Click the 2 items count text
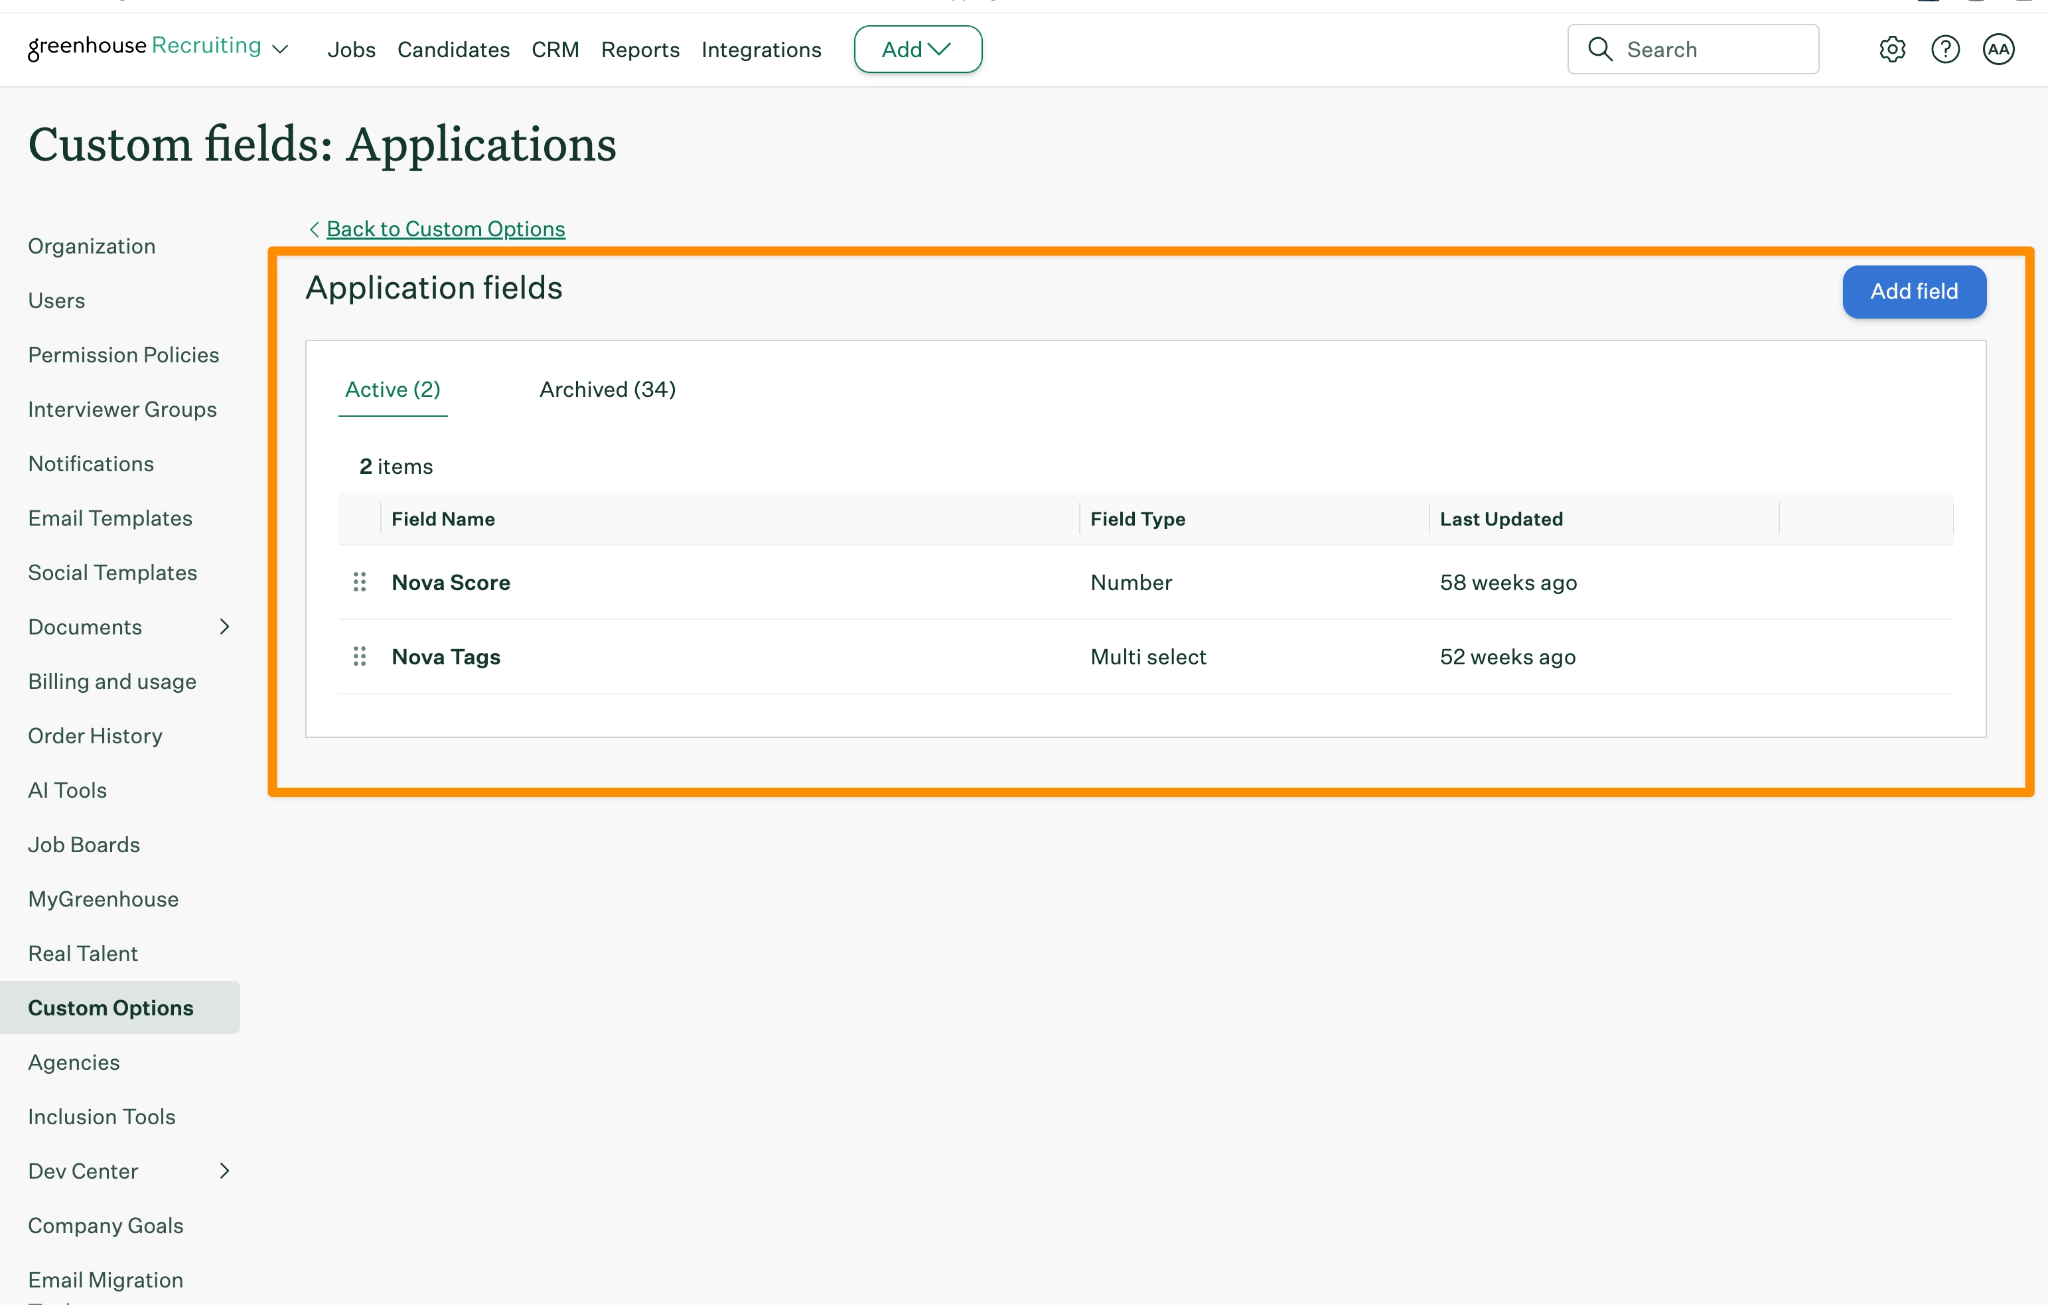This screenshot has height=1305, width=2048. coord(396,466)
